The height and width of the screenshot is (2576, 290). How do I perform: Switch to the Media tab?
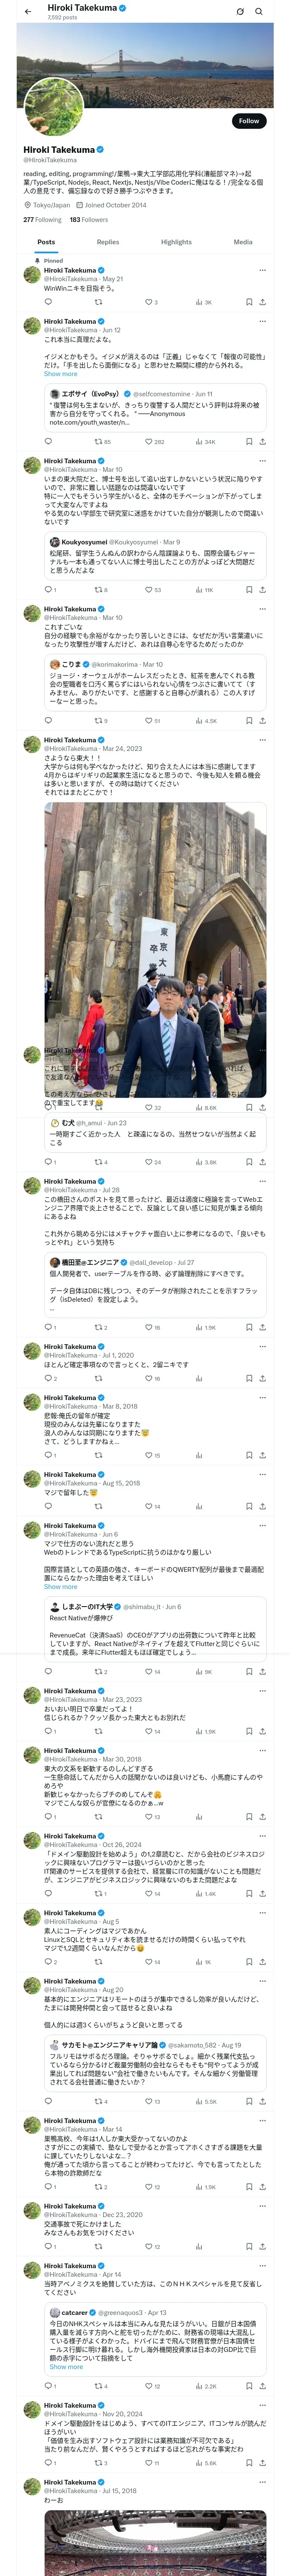click(243, 242)
